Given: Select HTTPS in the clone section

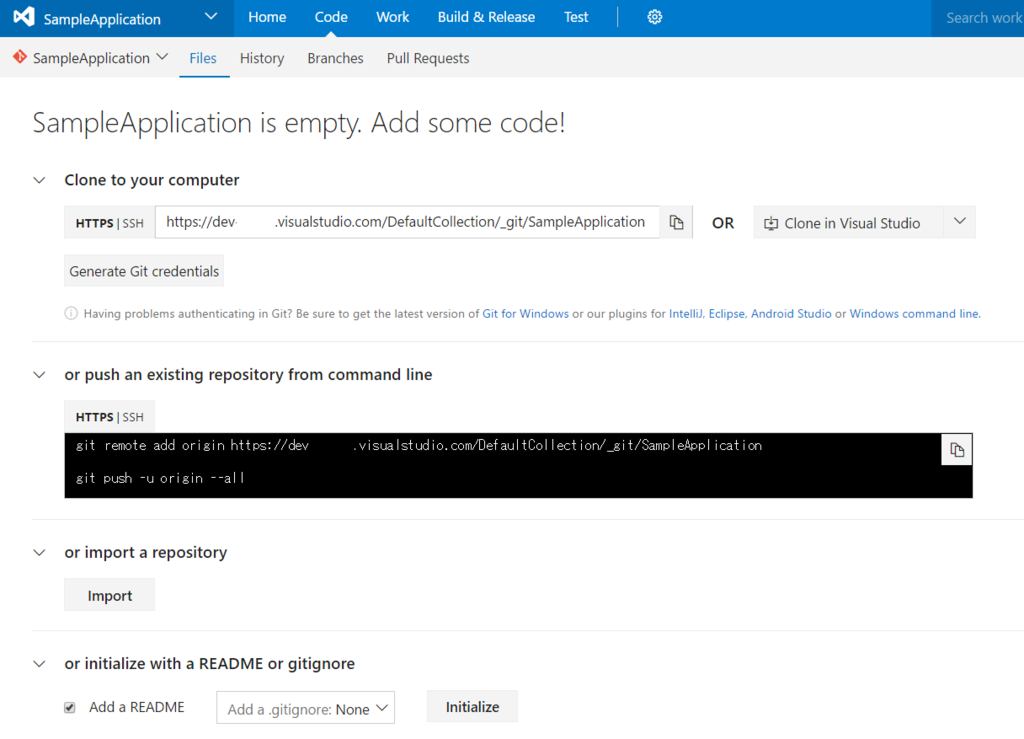Looking at the screenshot, I should pyautogui.click(x=95, y=223).
